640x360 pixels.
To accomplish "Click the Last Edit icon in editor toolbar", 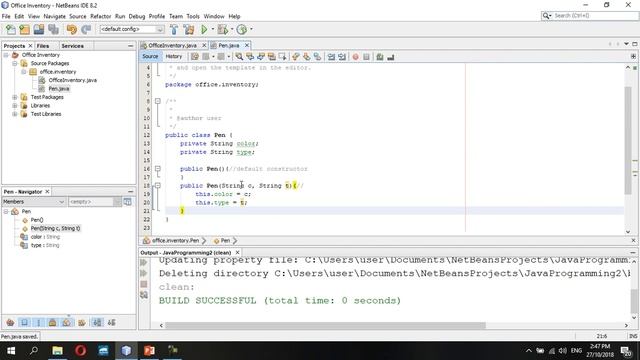I will coord(195,57).
